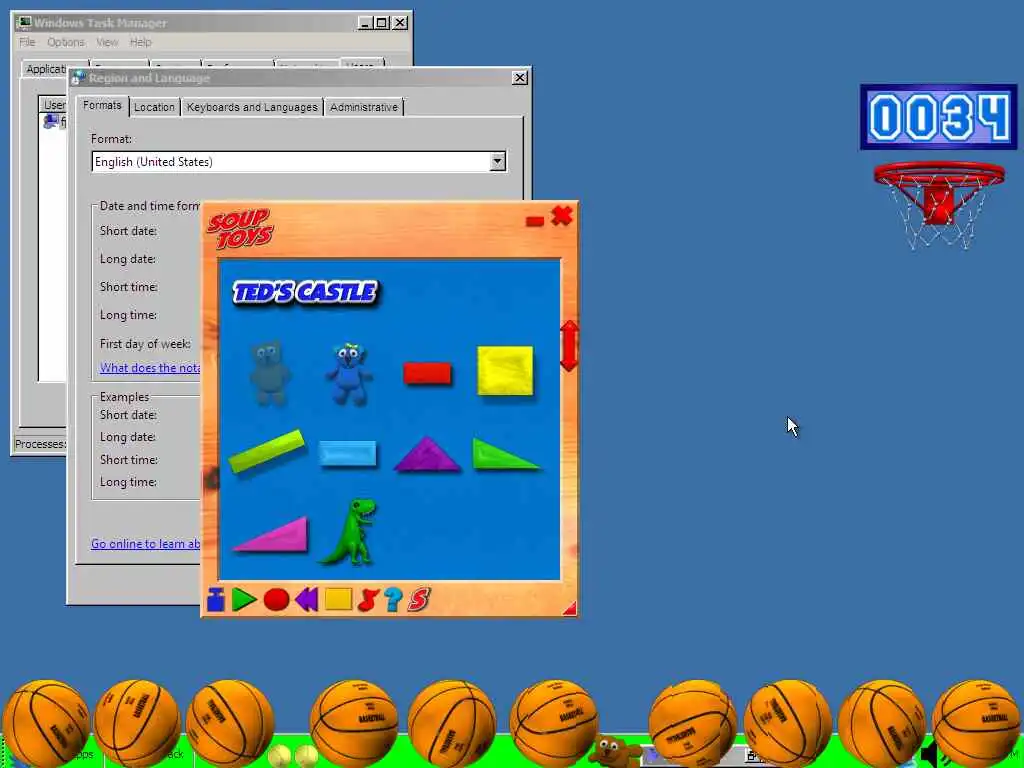
Task: Close the Region and Language dialog
Action: tap(520, 78)
